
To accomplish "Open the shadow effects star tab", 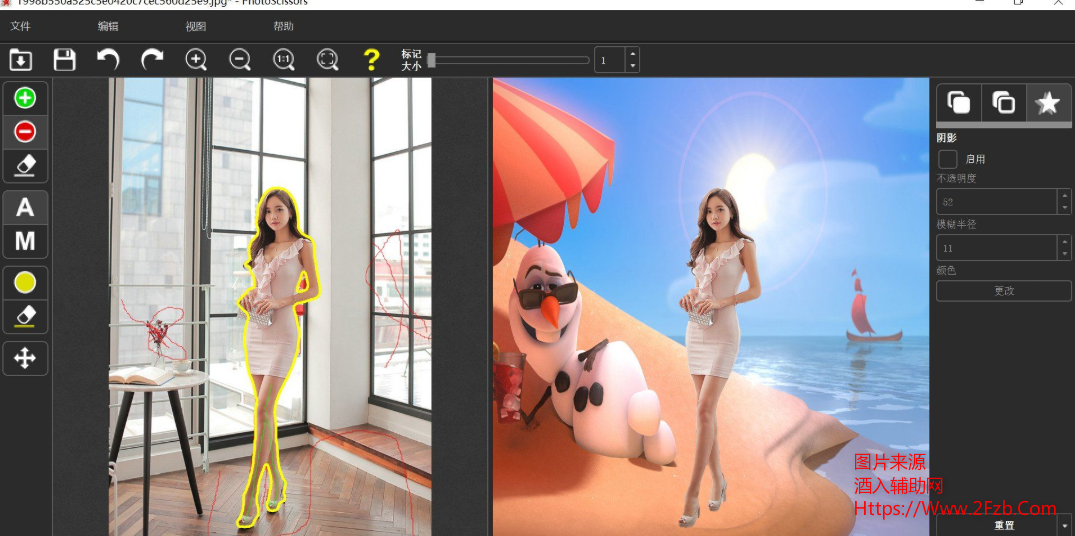I will click(1048, 103).
